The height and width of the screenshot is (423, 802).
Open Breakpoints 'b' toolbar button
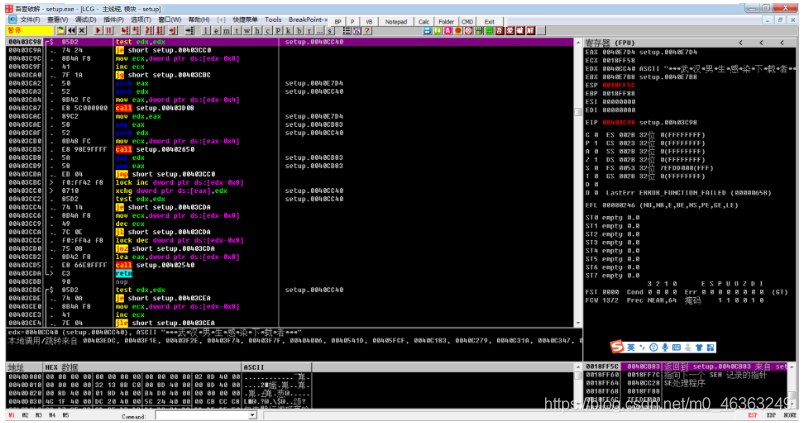[x=299, y=31]
